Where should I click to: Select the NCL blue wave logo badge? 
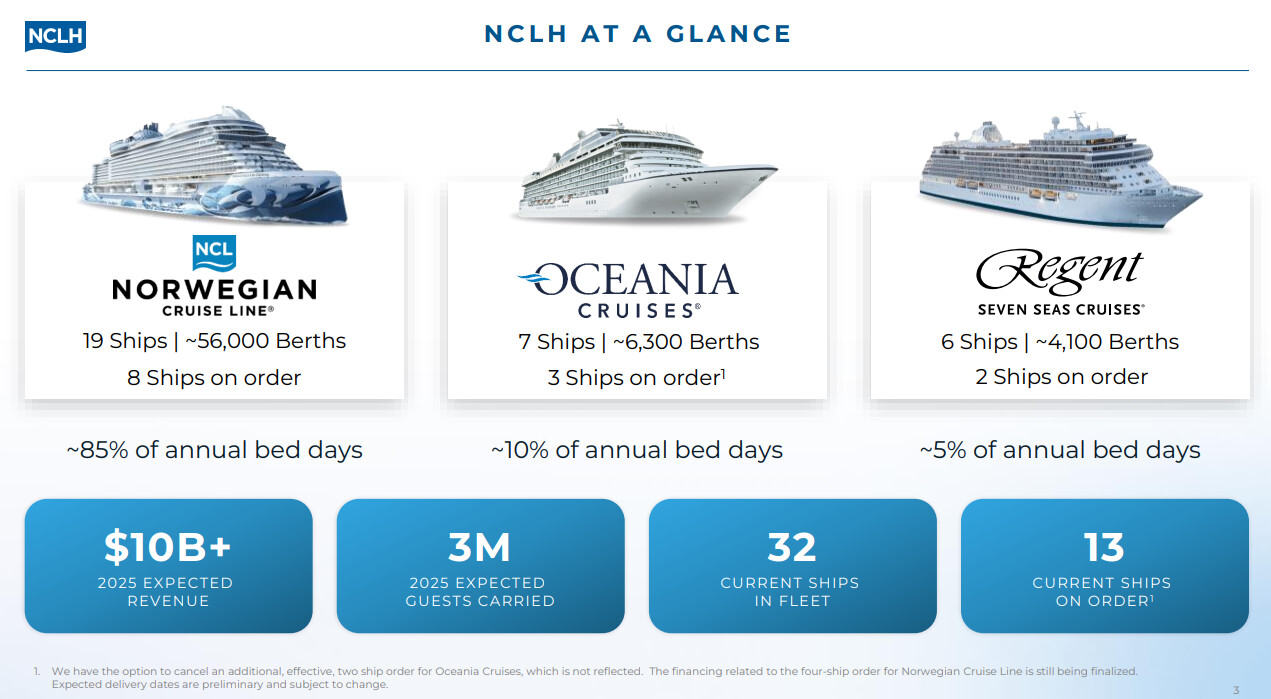214,254
